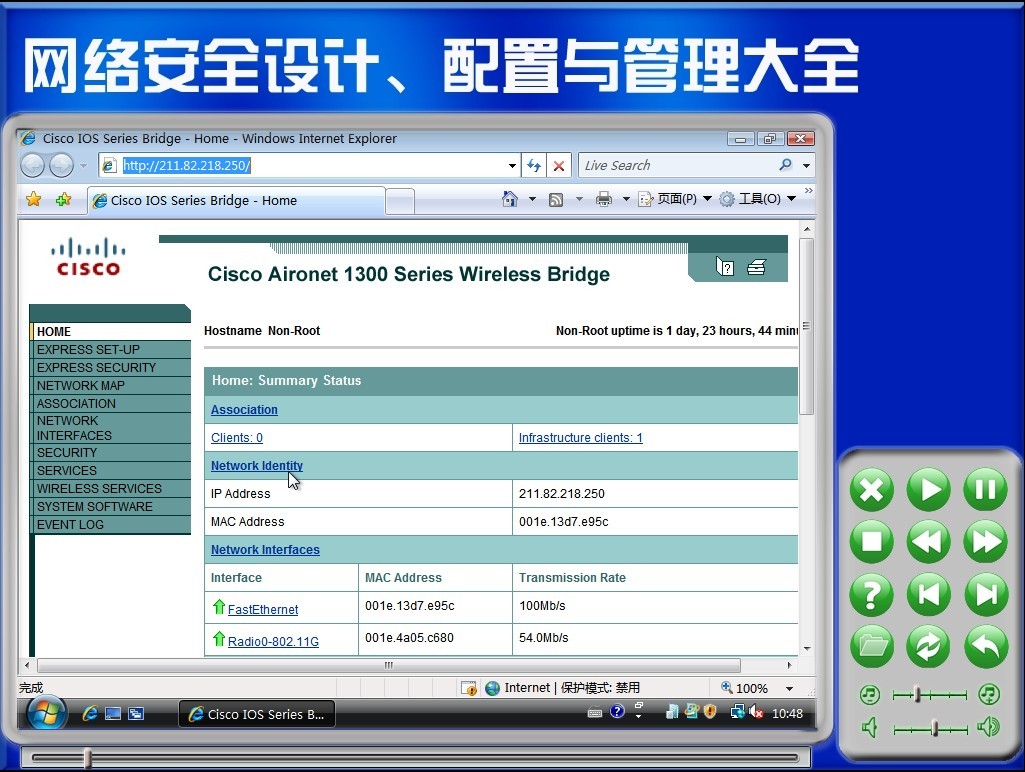Click the loud speaker icon

click(x=988, y=727)
